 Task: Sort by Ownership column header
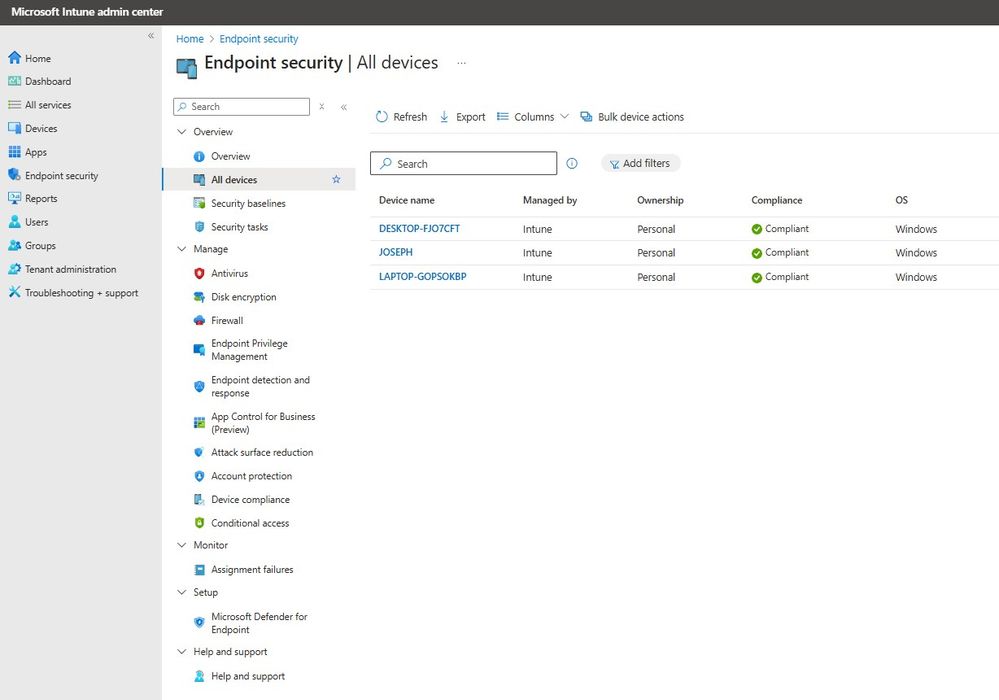pyautogui.click(x=660, y=200)
